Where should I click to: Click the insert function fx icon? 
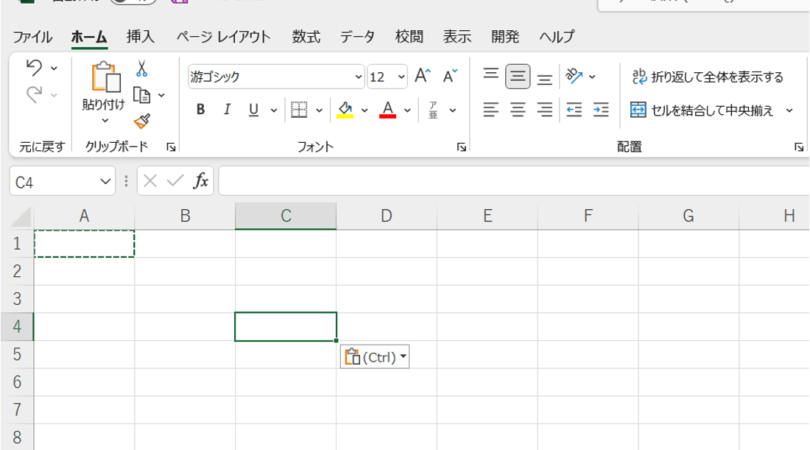201,181
